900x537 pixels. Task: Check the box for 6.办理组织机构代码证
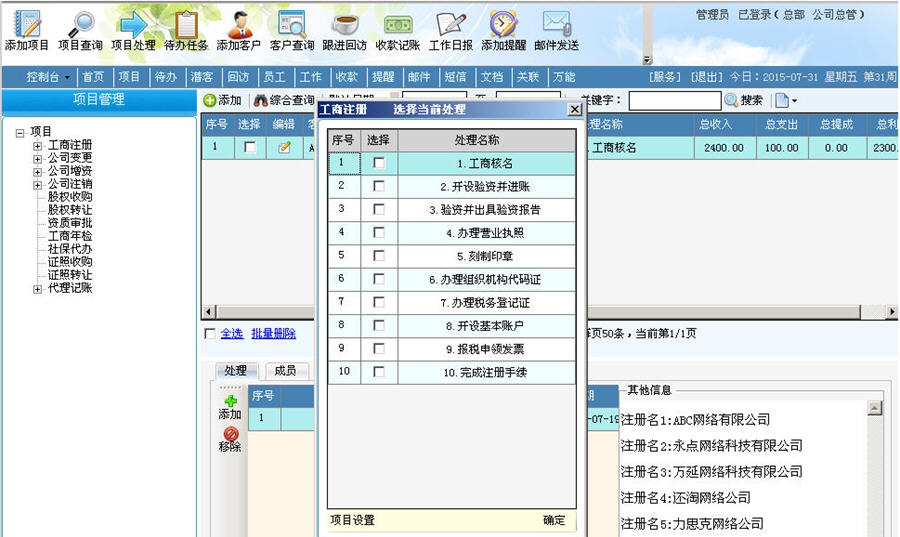[x=379, y=279]
